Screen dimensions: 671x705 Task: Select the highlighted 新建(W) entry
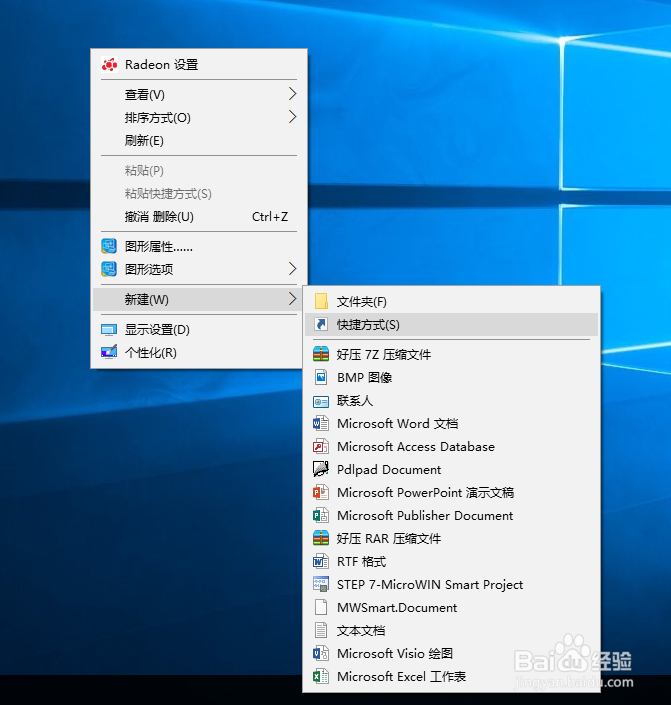point(198,299)
